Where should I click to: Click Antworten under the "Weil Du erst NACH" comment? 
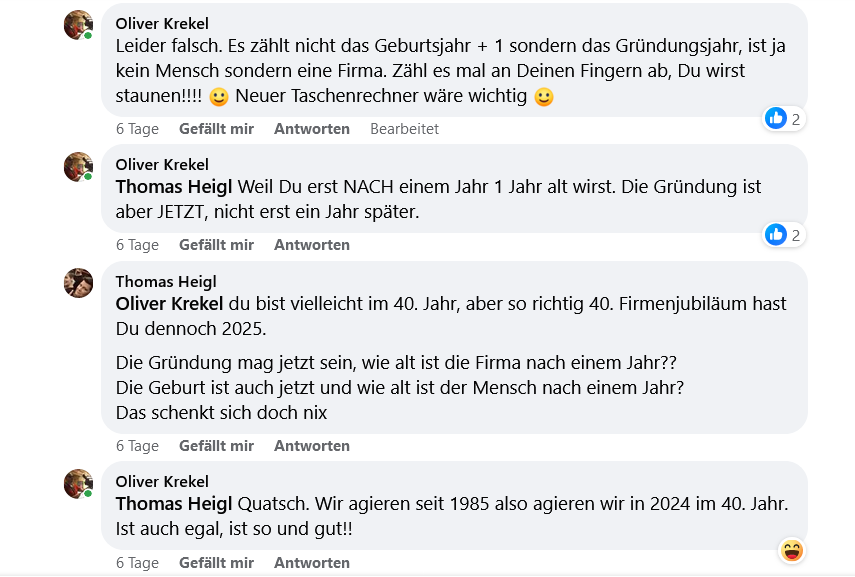coord(312,245)
